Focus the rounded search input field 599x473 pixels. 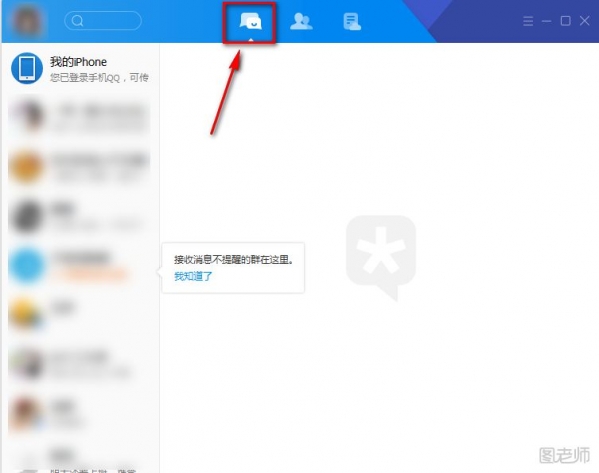(103, 21)
